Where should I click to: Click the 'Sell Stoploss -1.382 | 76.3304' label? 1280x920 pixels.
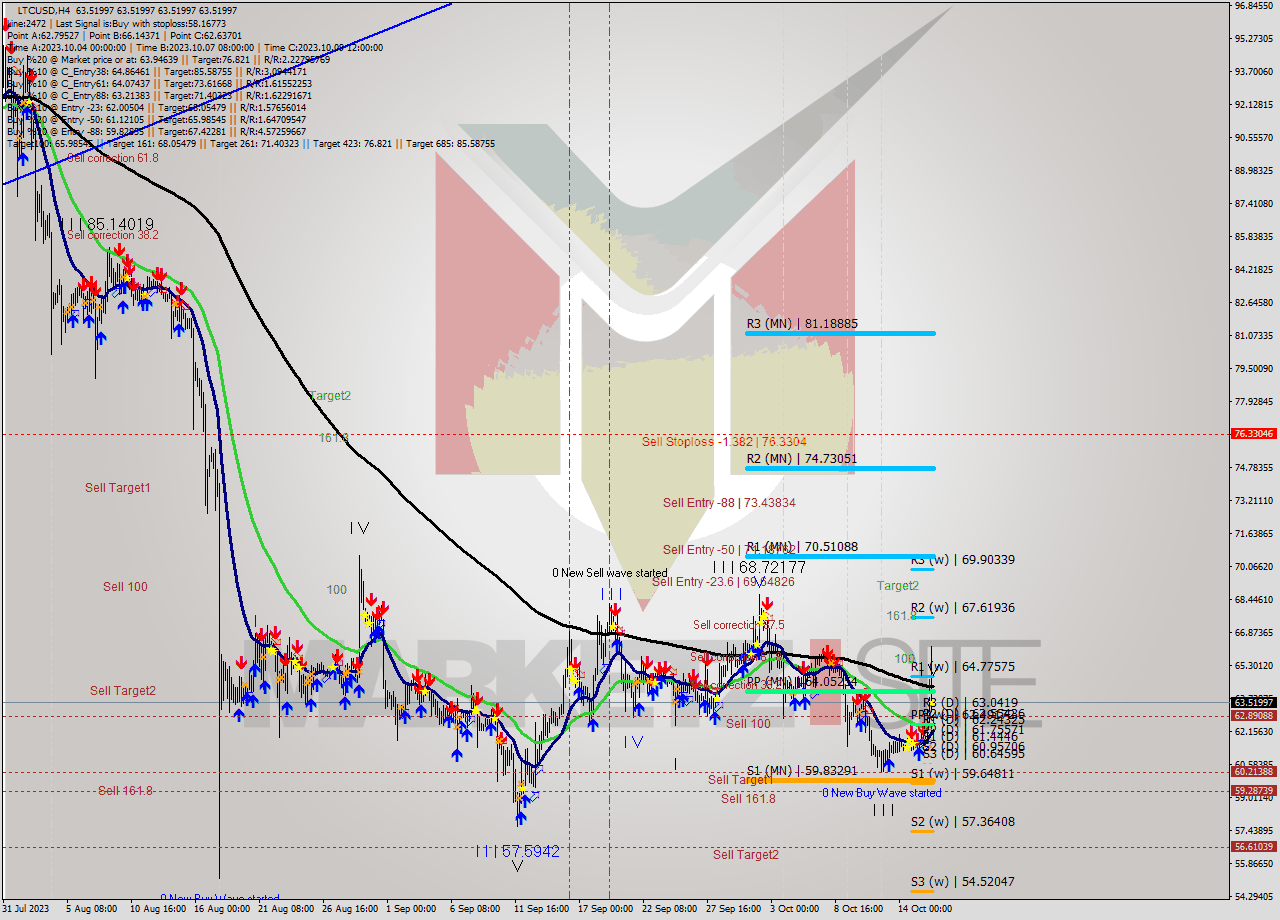[x=724, y=441]
